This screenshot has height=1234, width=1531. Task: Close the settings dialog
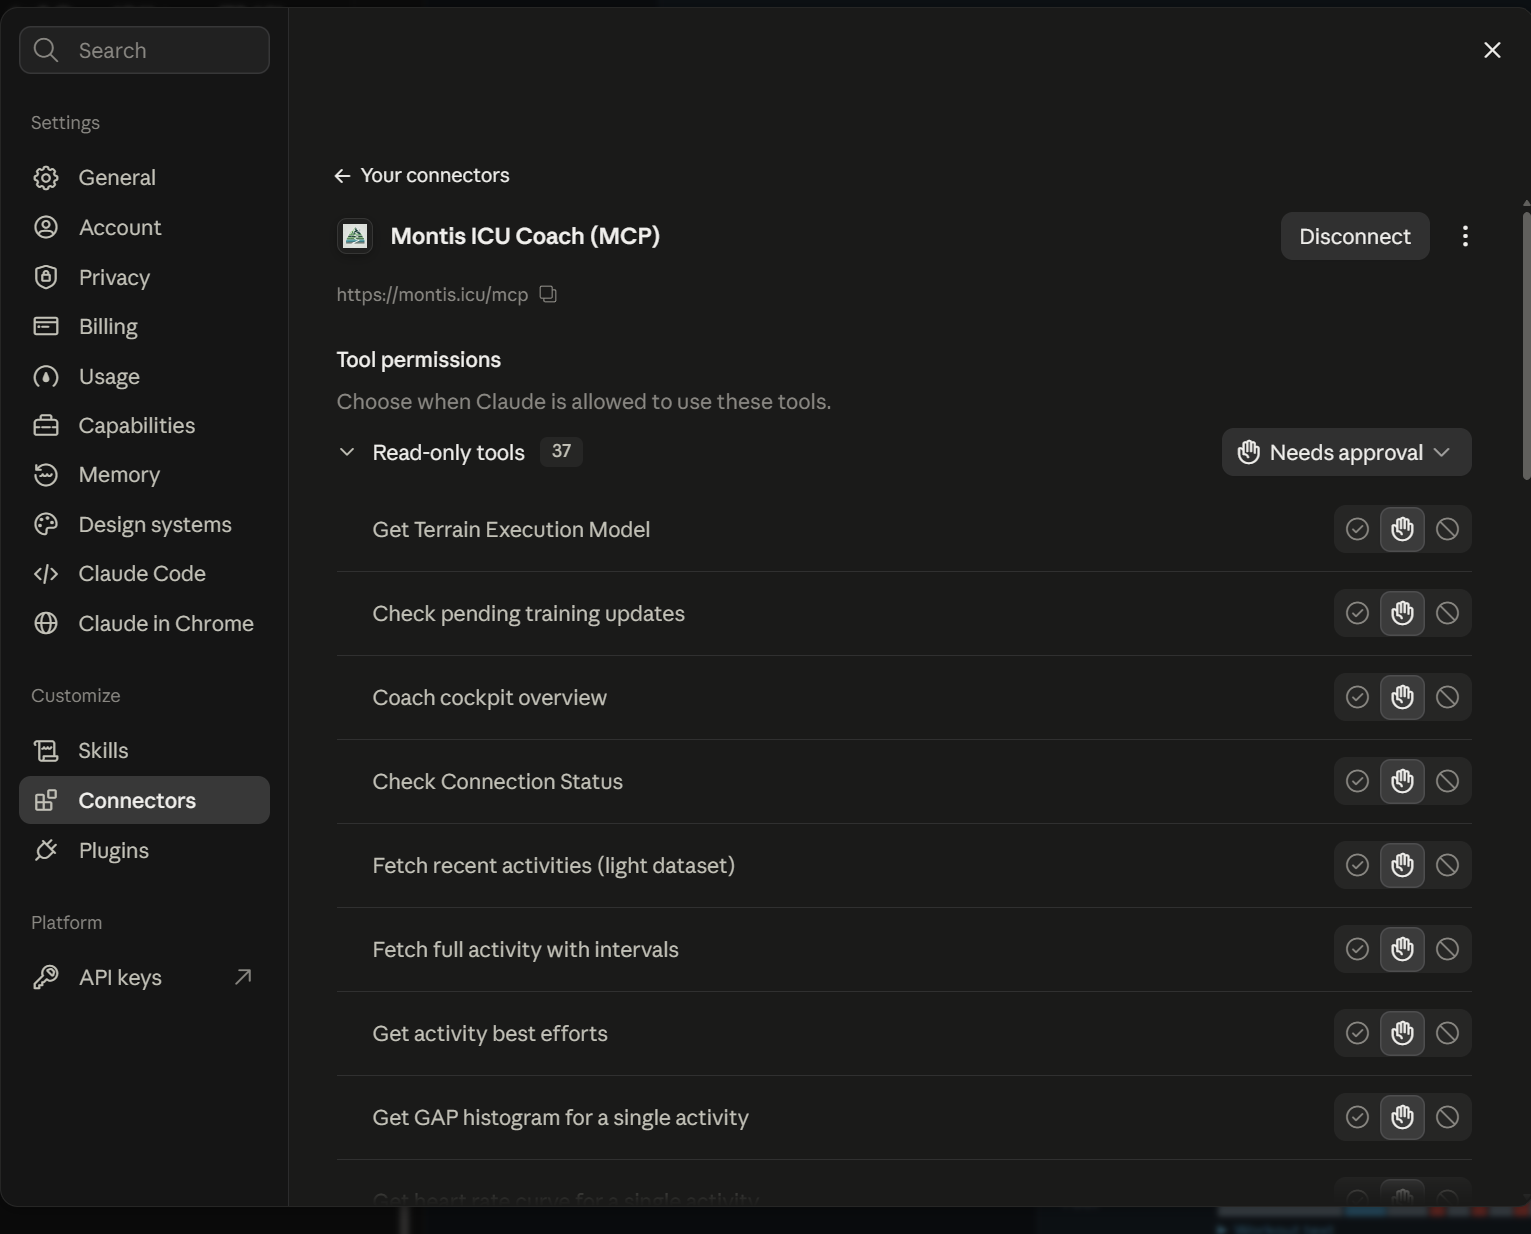coord(1492,50)
